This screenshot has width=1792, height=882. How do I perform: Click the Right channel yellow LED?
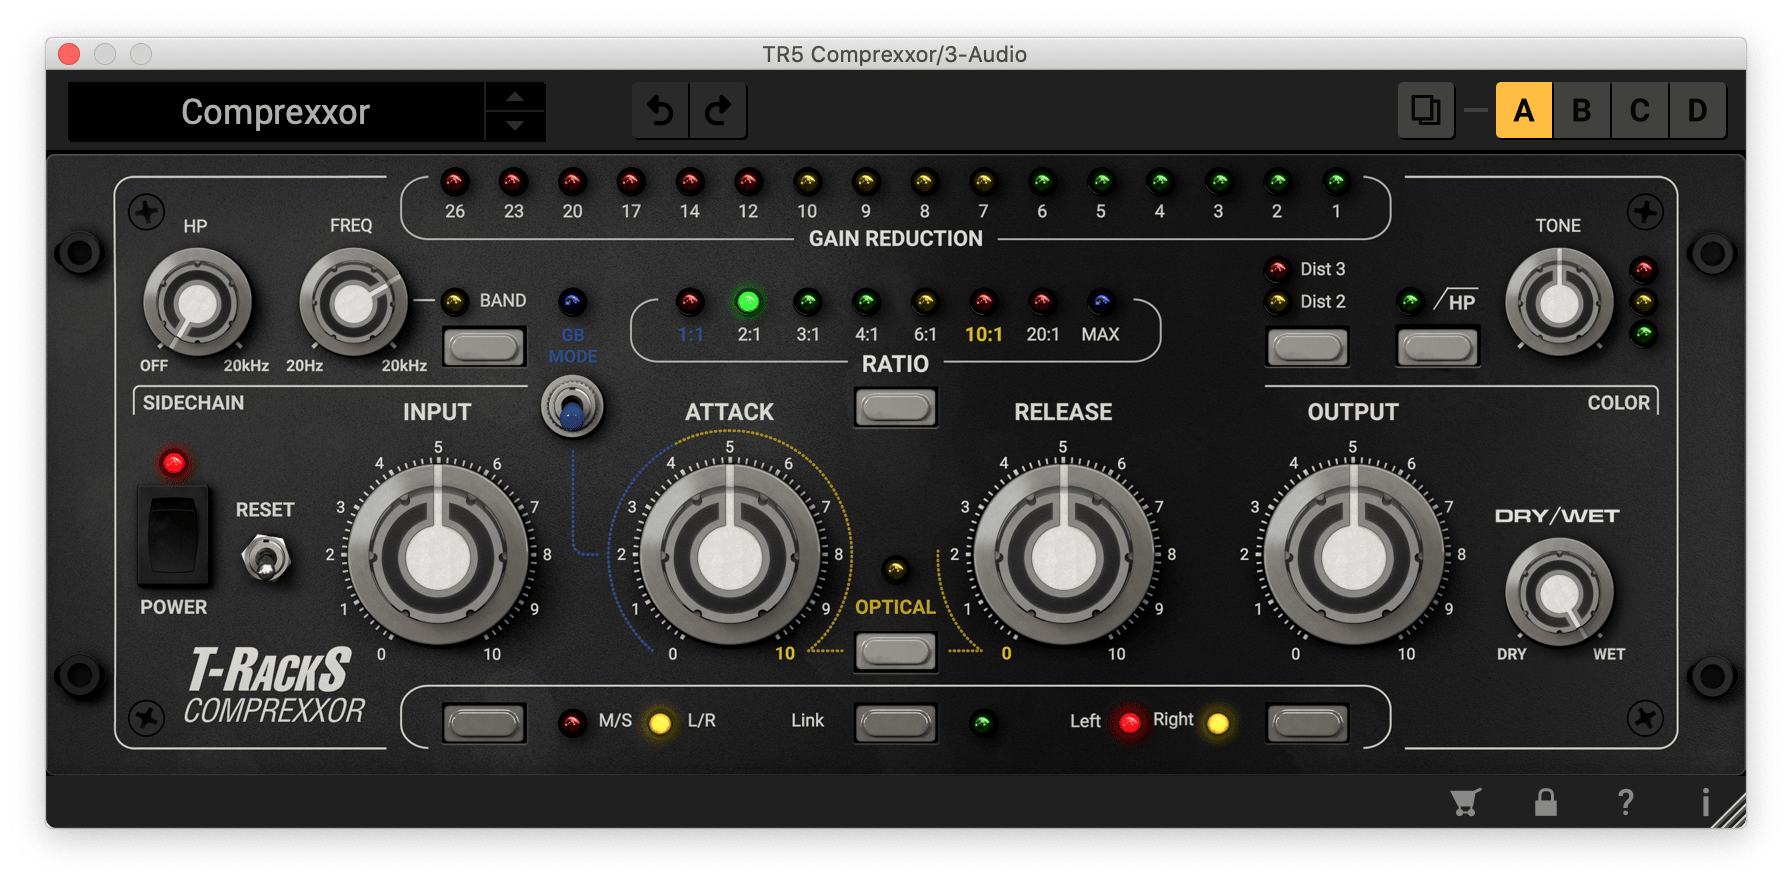(1218, 723)
